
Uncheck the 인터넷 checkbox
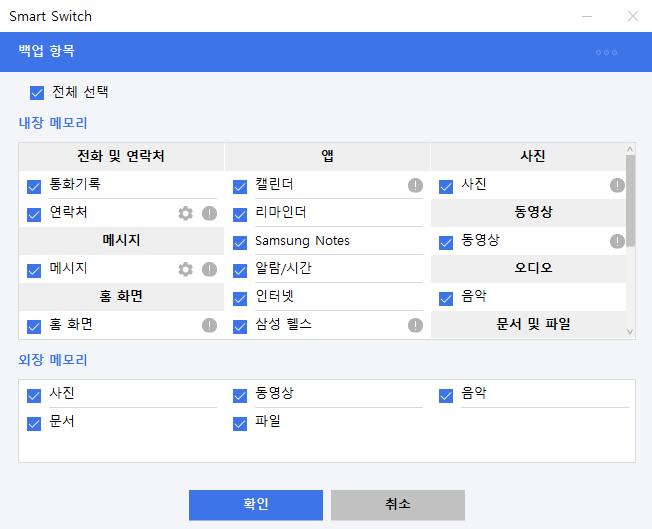[x=240, y=299]
